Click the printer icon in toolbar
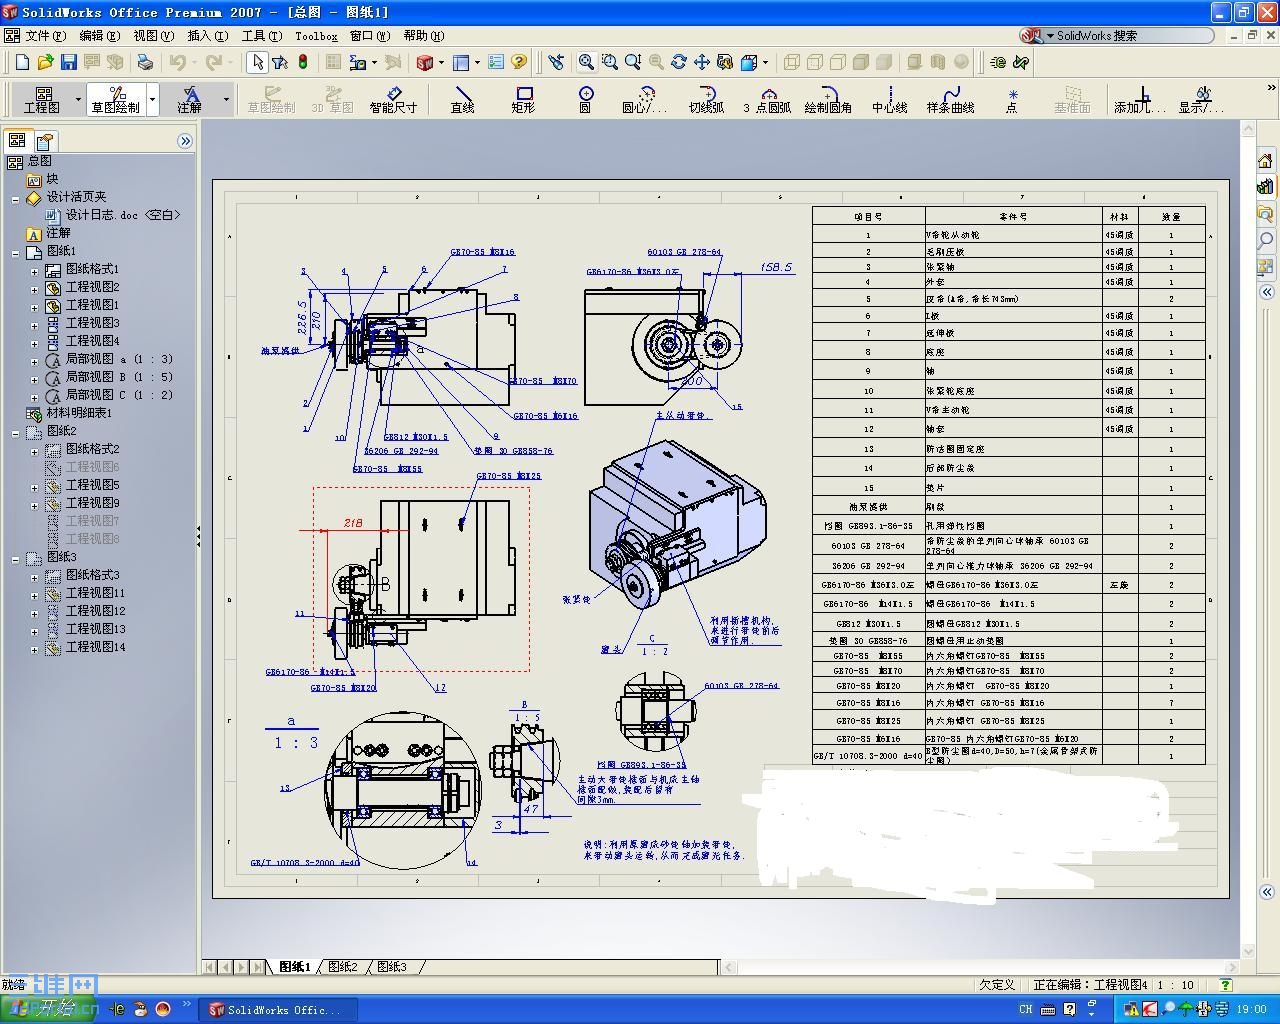 [145, 62]
